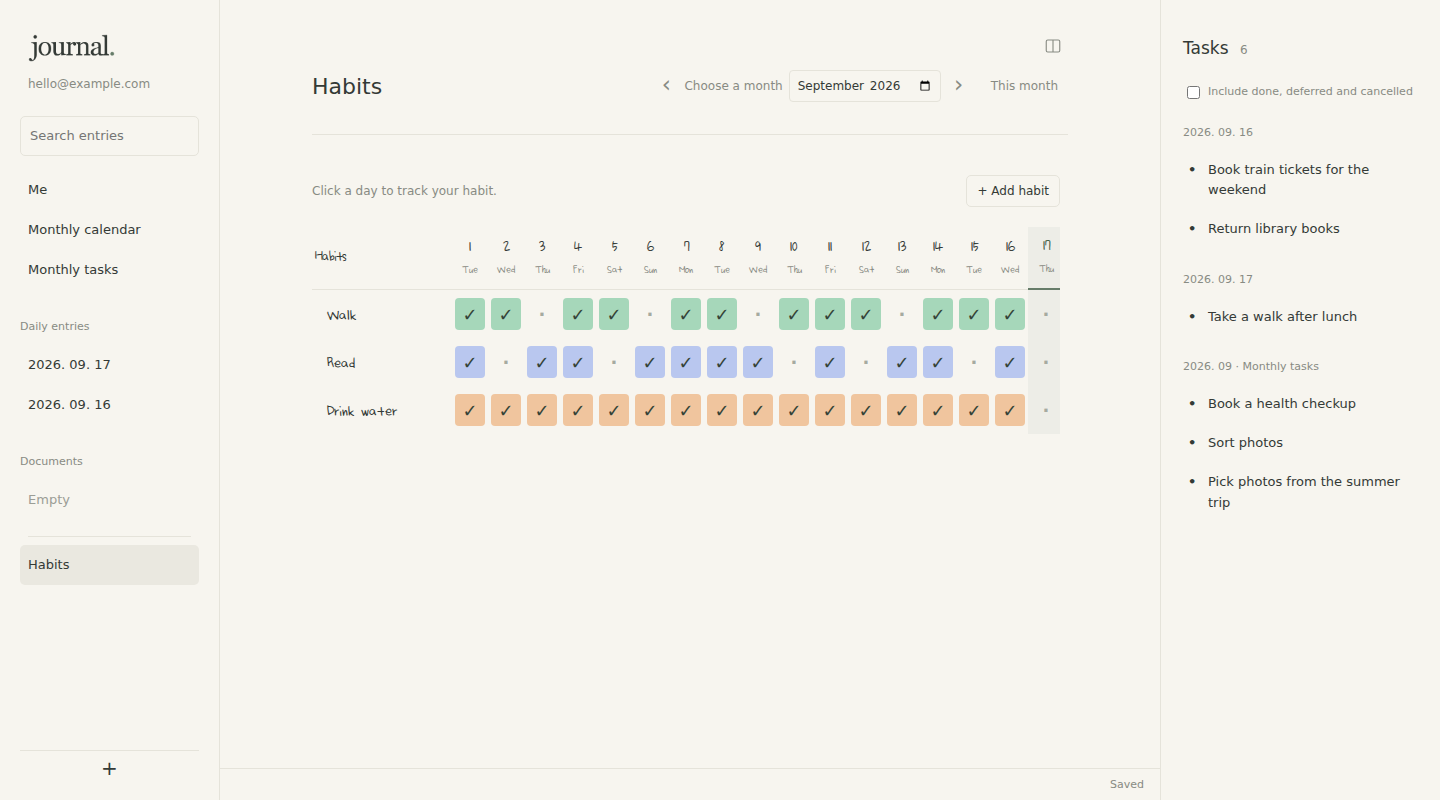This screenshot has height=800, width=1440.
Task: Open task Sort photos
Action: click(1245, 443)
